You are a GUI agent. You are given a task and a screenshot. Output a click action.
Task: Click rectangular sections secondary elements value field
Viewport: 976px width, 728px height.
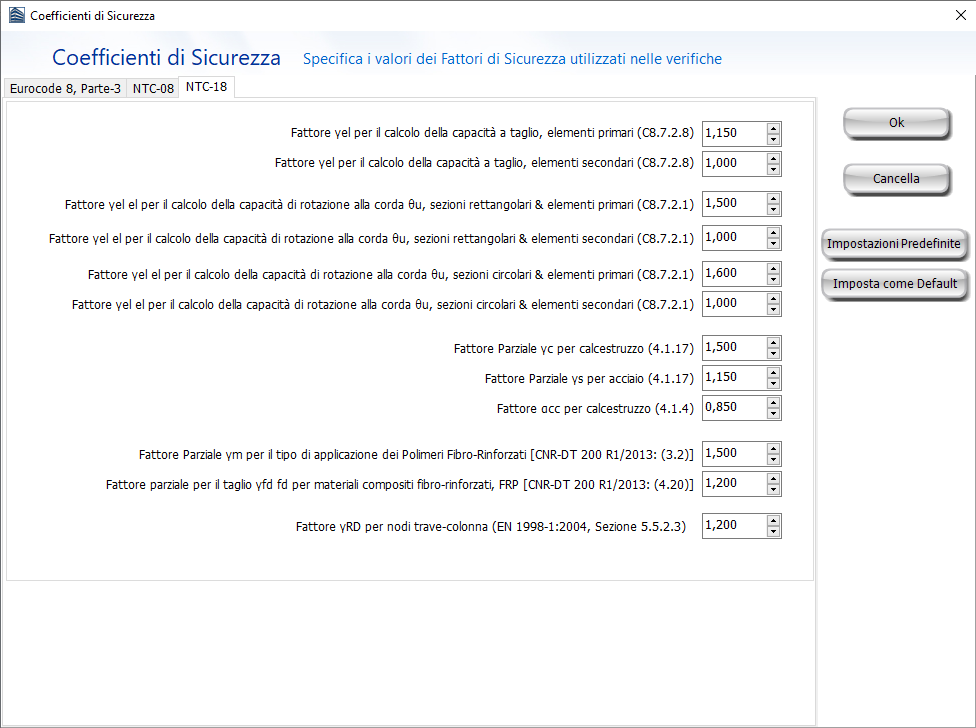point(733,238)
